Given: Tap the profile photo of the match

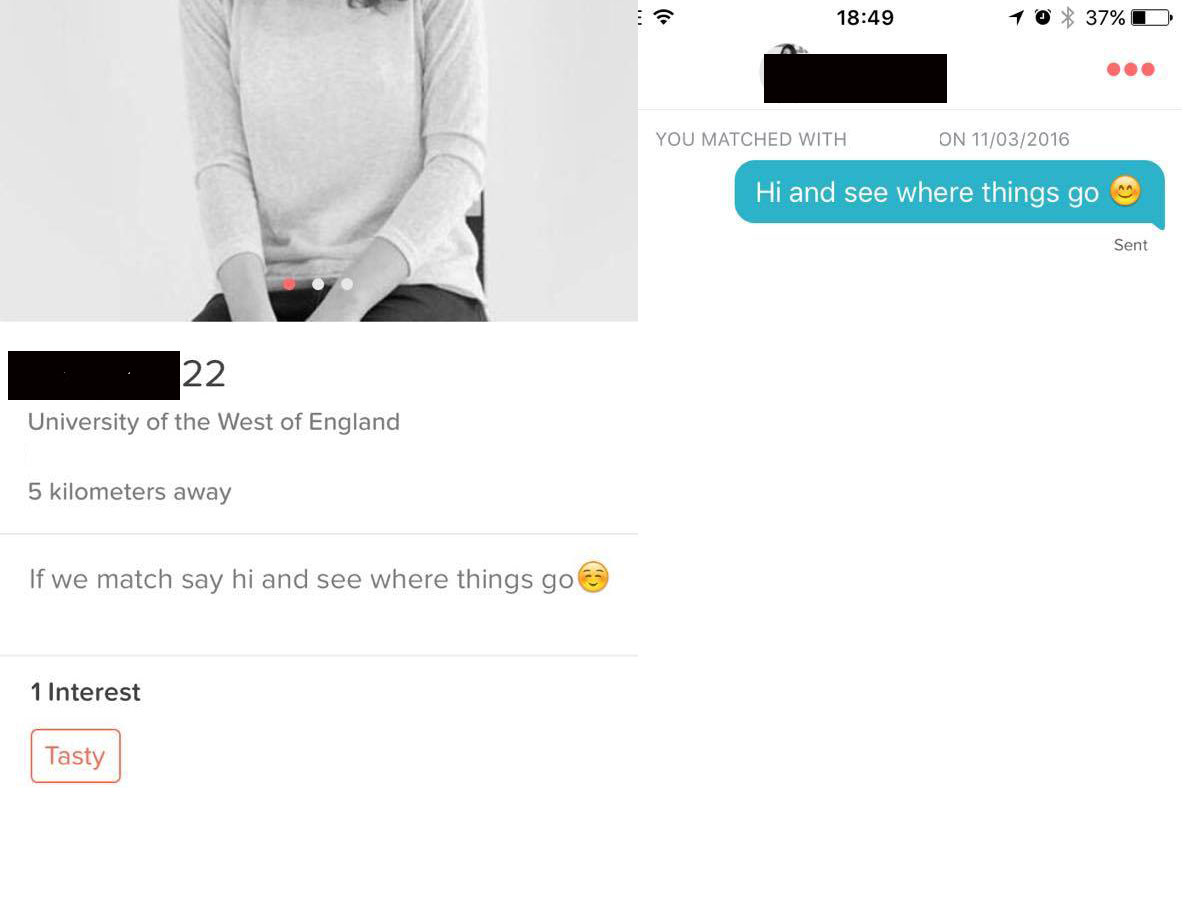Looking at the screenshot, I should coord(318,160).
